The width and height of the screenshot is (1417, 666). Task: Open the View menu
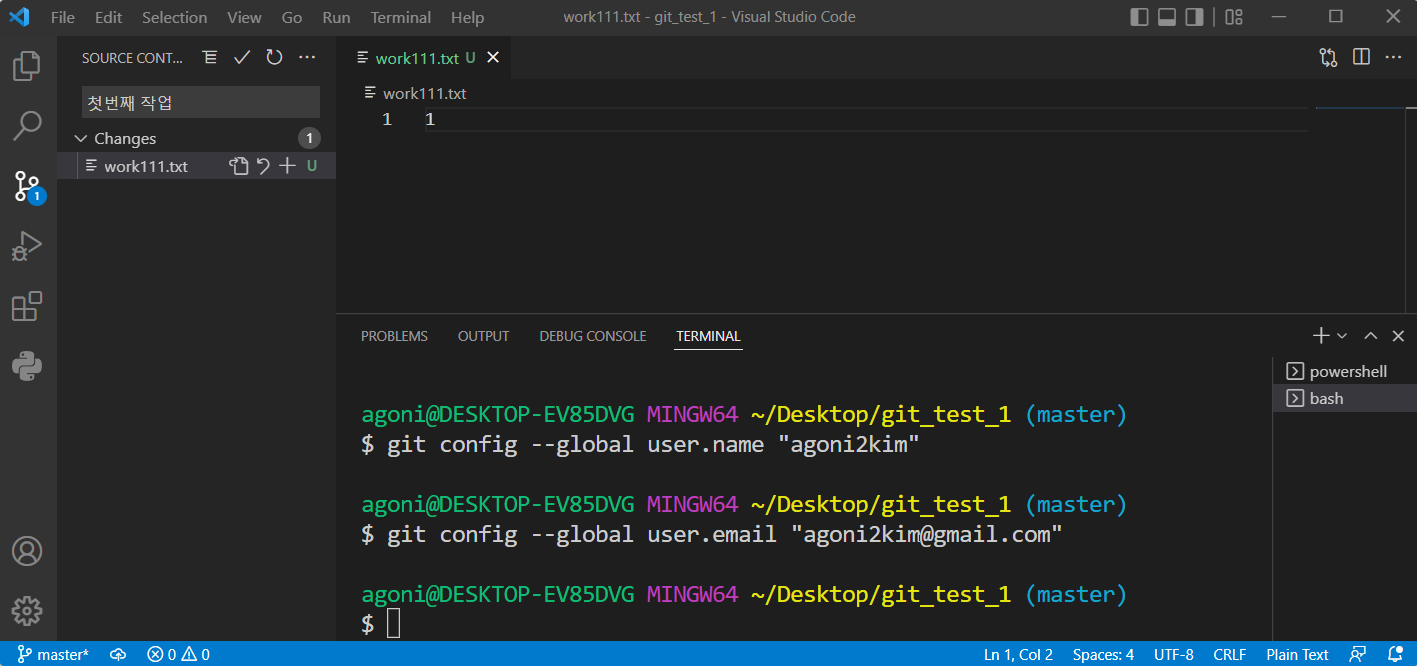click(244, 17)
